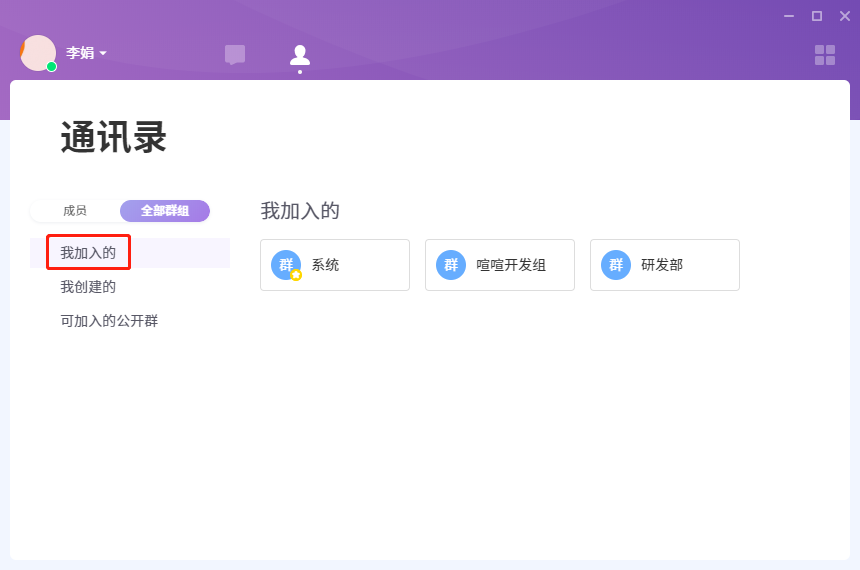This screenshot has width=860, height=570.
Task: Select the contacts person icon
Action: coord(300,55)
